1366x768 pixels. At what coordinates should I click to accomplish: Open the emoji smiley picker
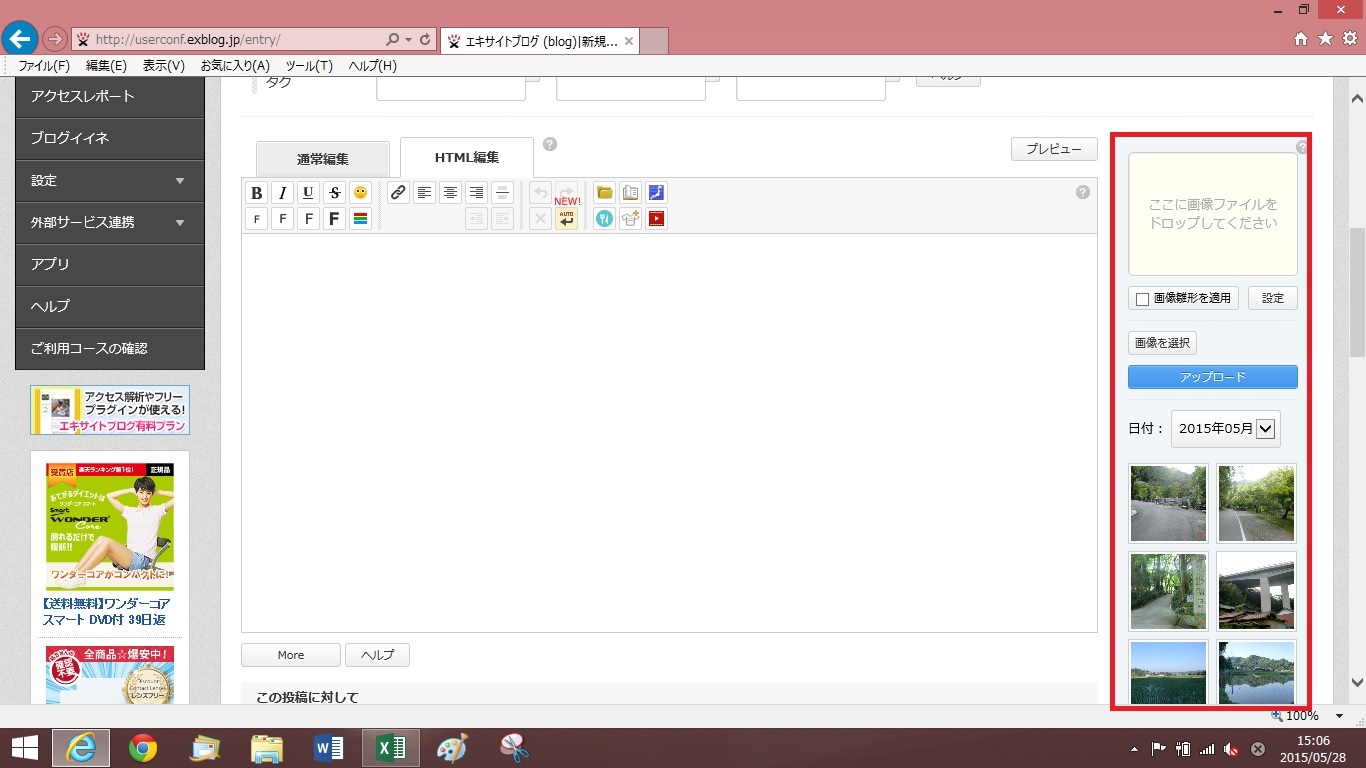[x=361, y=193]
